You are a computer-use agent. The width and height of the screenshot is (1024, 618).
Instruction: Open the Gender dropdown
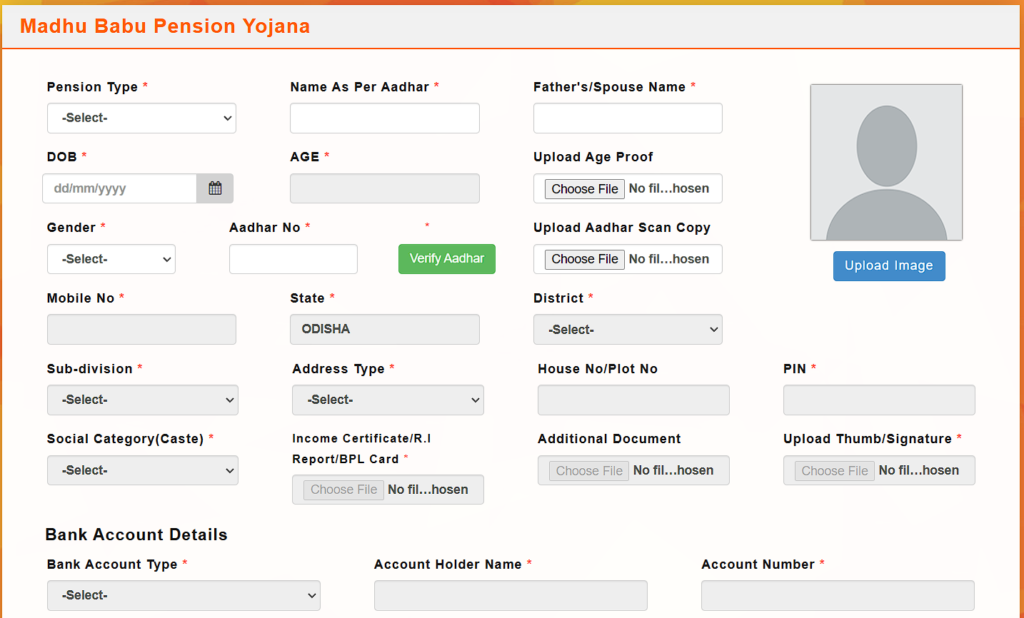pyautogui.click(x=111, y=259)
